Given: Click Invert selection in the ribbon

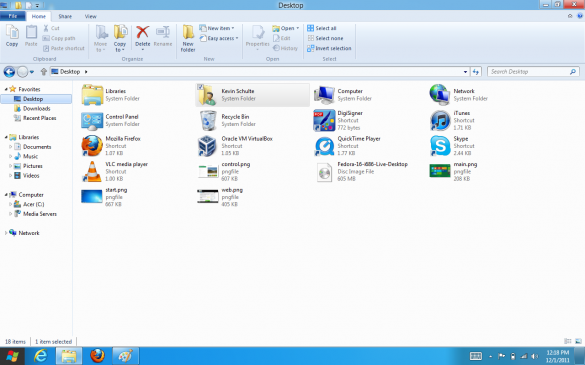Looking at the screenshot, I should click(x=329, y=48).
